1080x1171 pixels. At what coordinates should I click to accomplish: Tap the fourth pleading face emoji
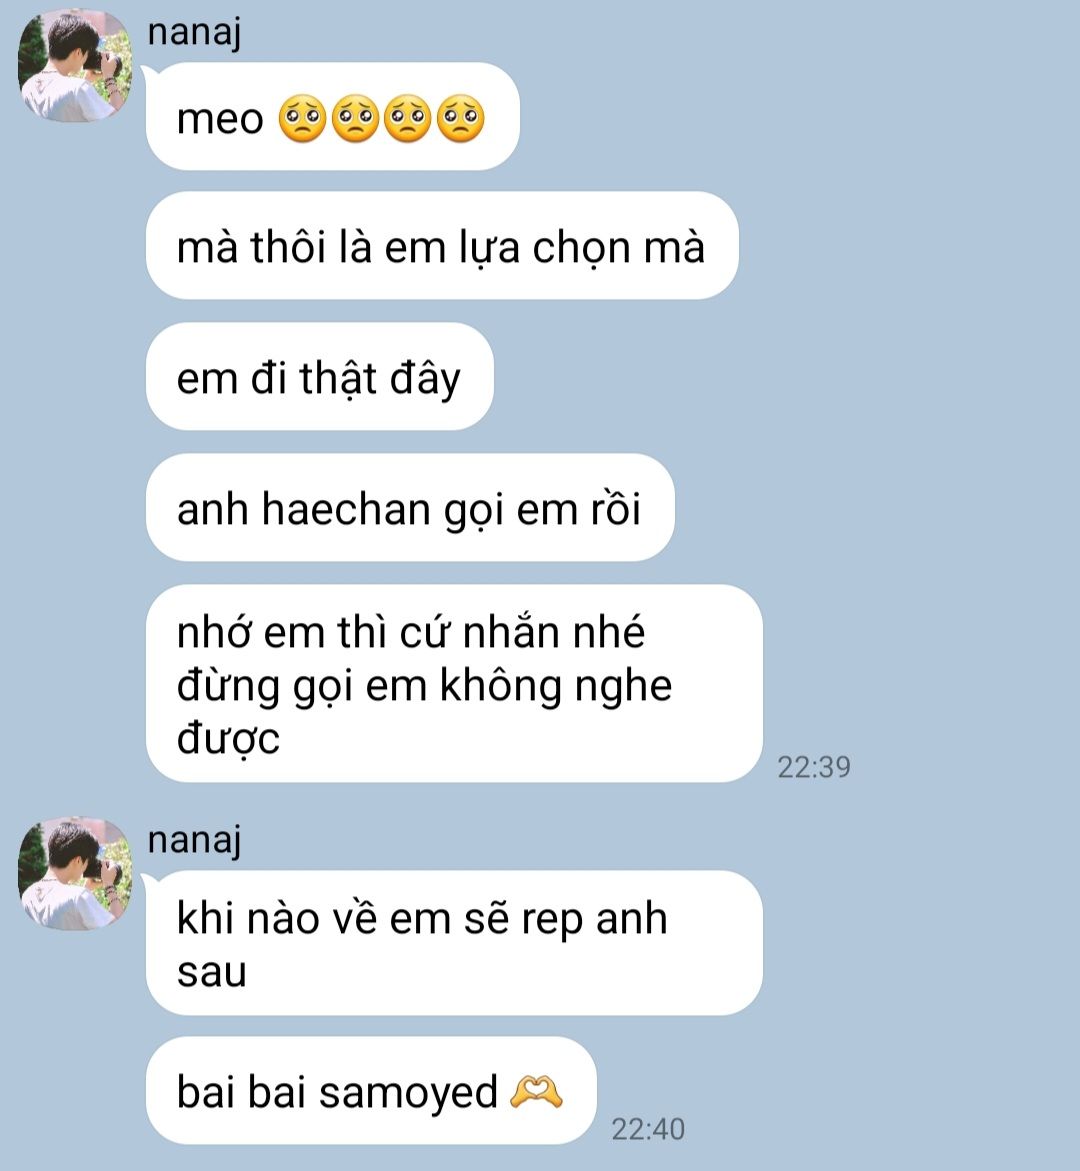click(460, 118)
